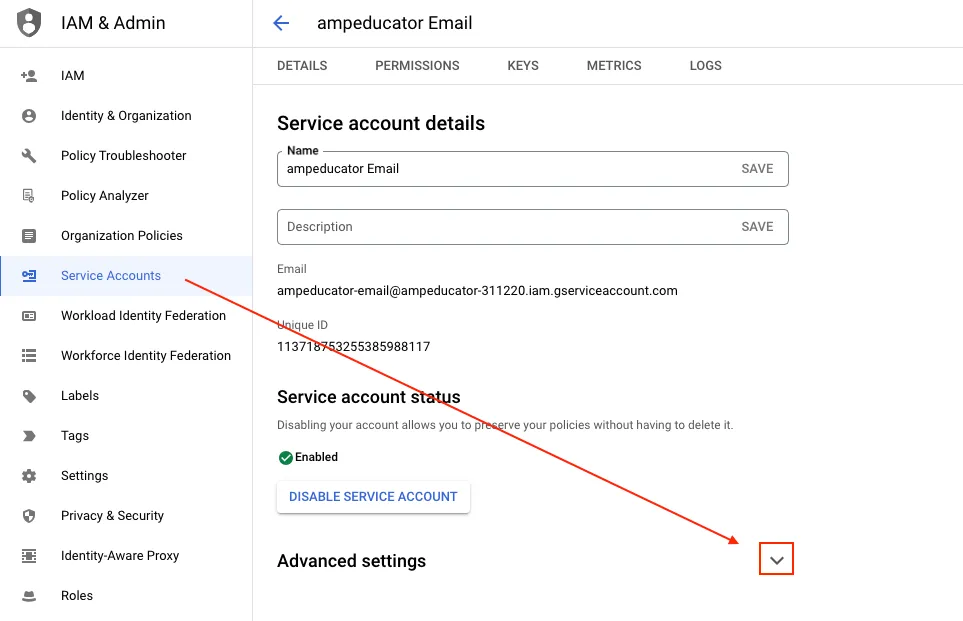Image resolution: width=963 pixels, height=621 pixels.
Task: Click Disable Service Account button
Action: (373, 497)
